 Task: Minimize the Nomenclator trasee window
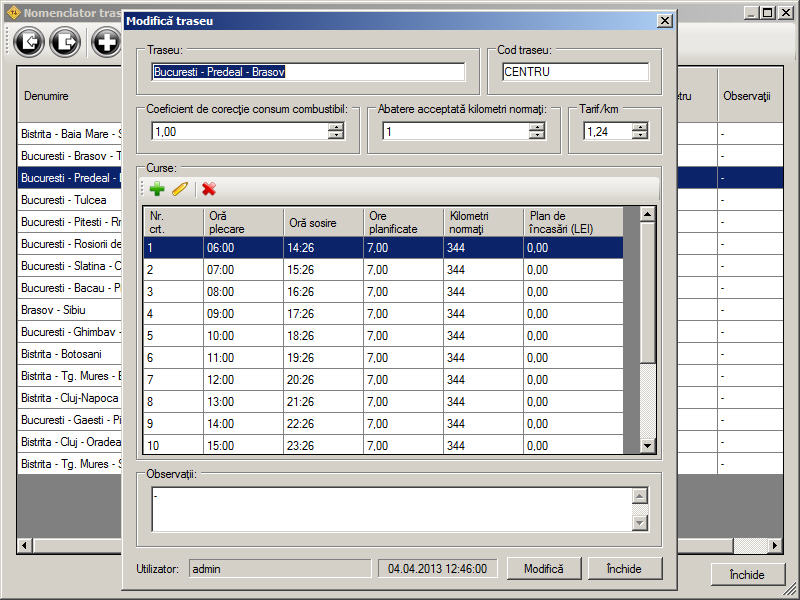[x=751, y=13]
